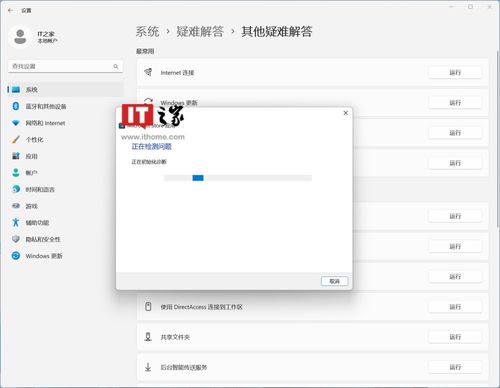Click the 共享文件夹 row label

(175, 337)
